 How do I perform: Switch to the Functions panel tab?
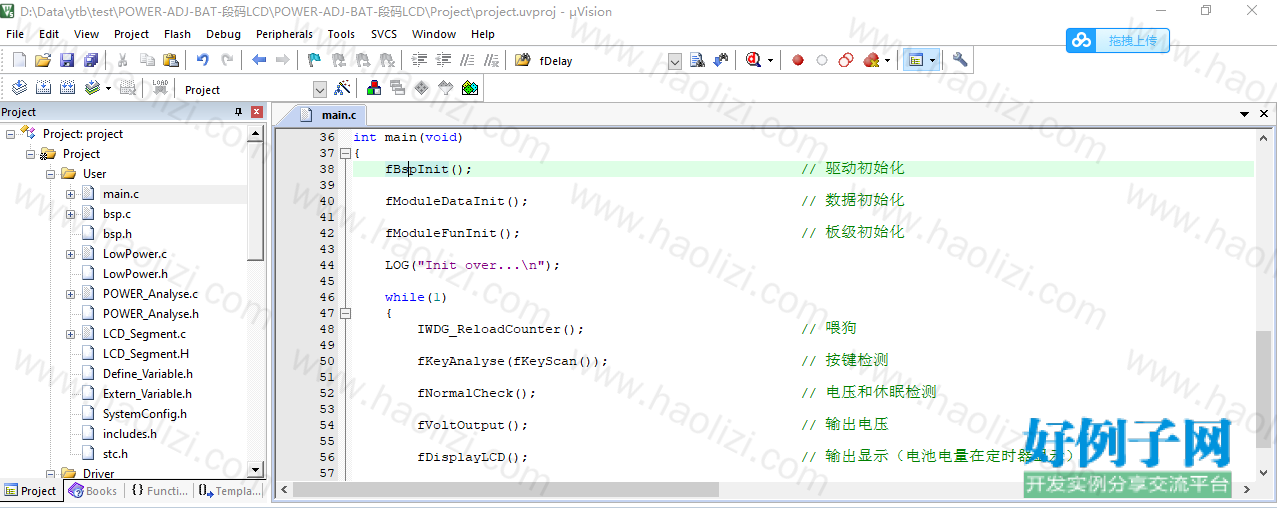159,491
